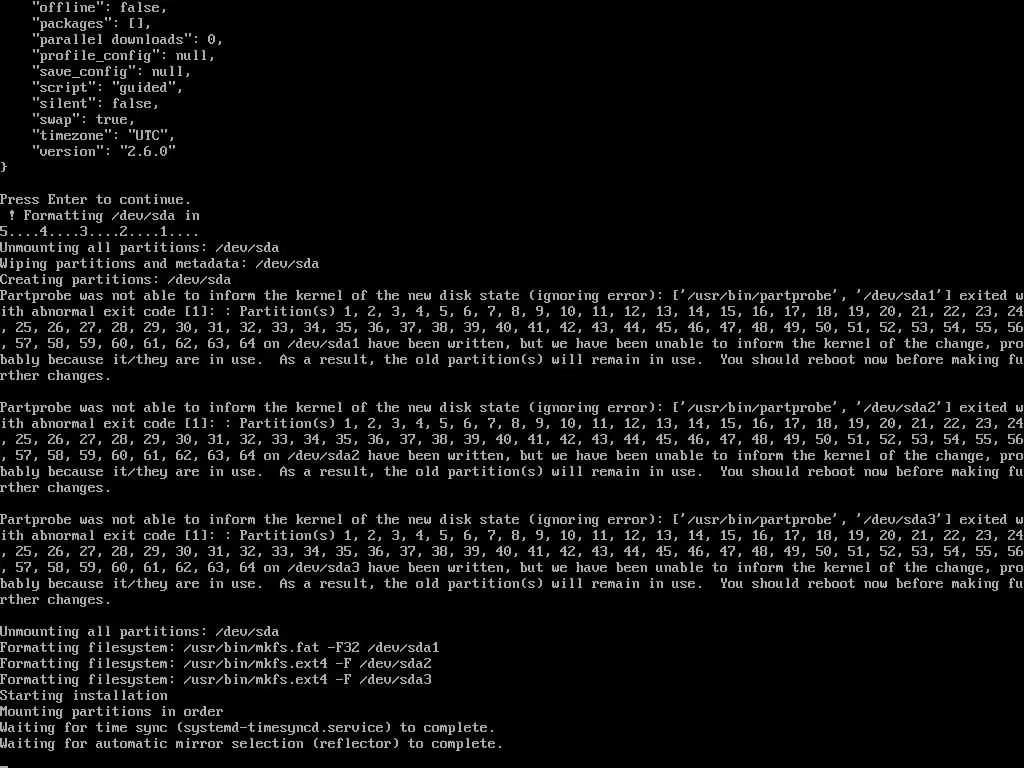Viewport: 1024px width, 768px height.
Task: Click the countdown text 5....4....3....2....1....
Action: coord(99,231)
